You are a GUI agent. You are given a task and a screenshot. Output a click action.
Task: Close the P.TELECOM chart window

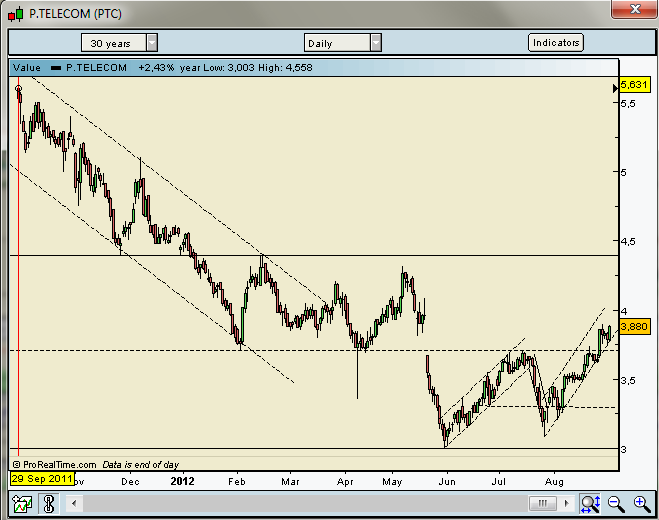click(635, 9)
